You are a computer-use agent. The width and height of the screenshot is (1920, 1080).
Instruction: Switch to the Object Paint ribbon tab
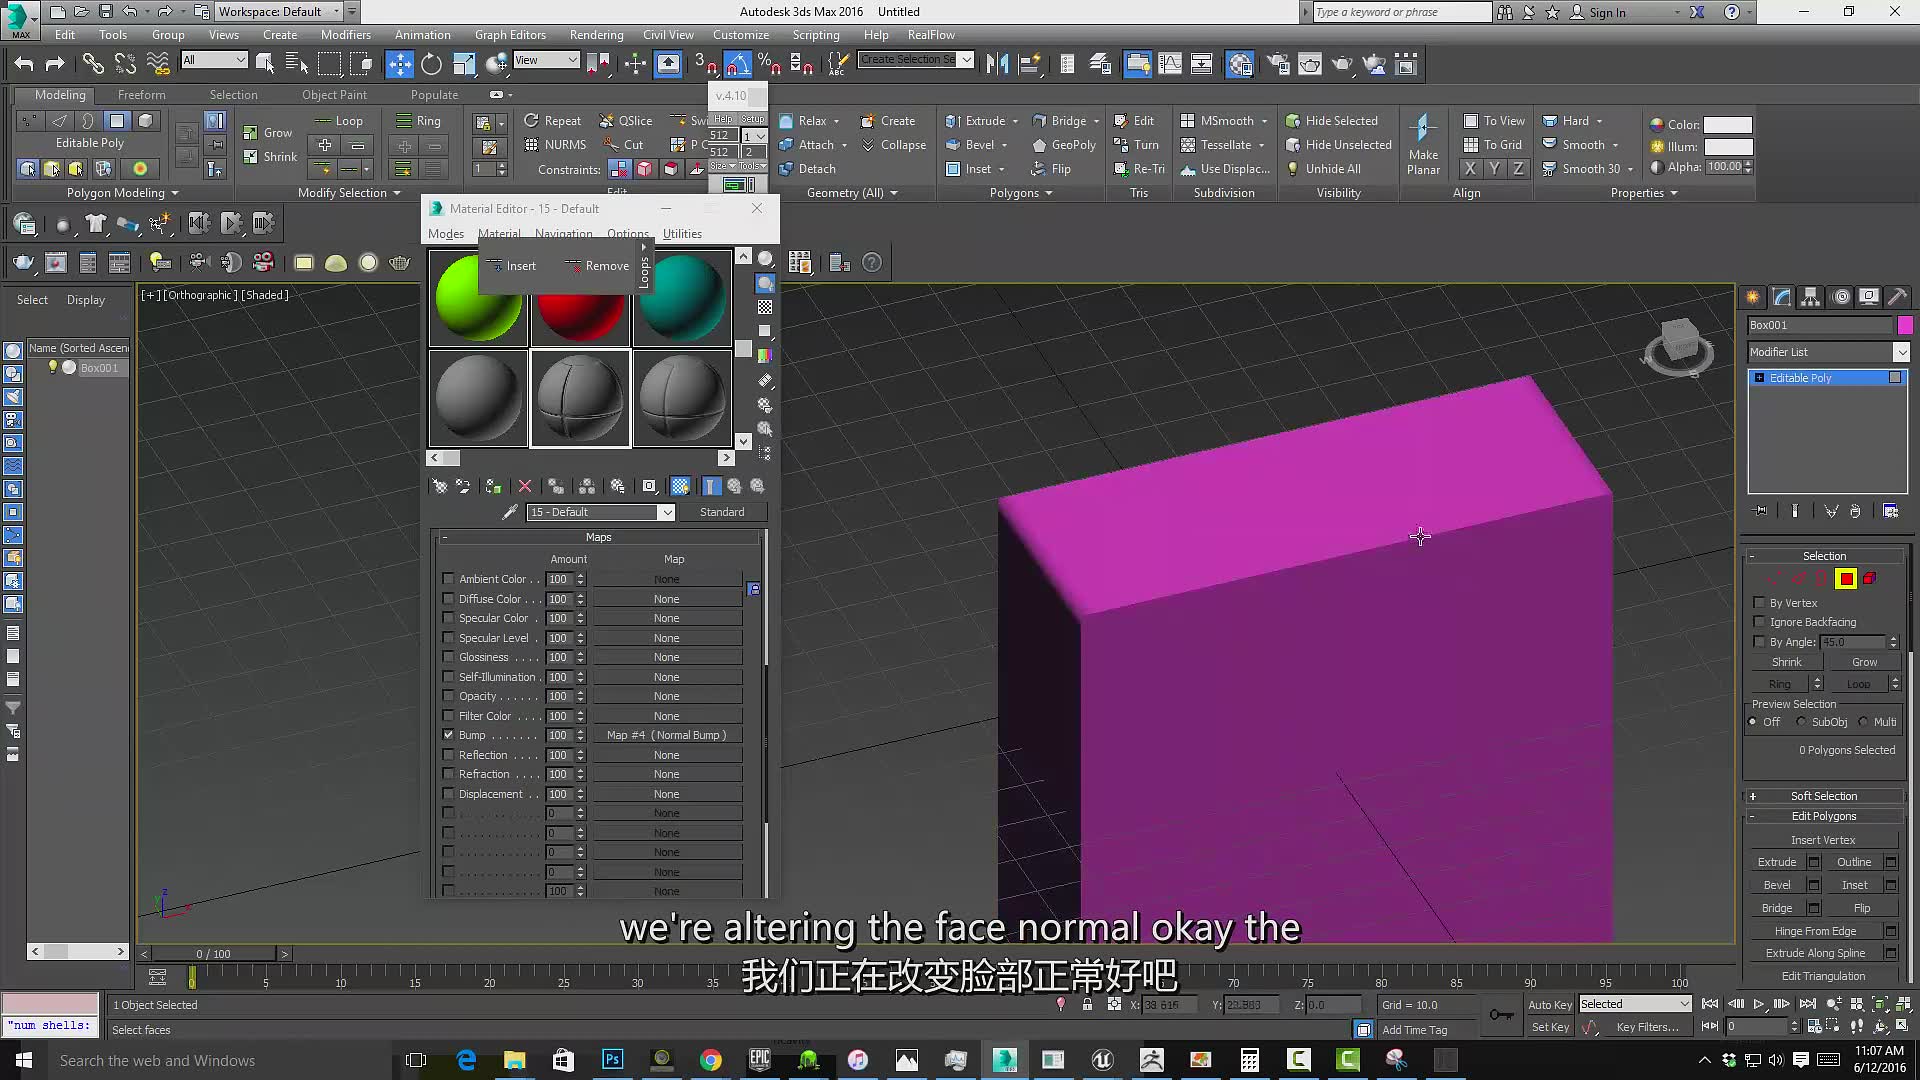[x=334, y=95]
